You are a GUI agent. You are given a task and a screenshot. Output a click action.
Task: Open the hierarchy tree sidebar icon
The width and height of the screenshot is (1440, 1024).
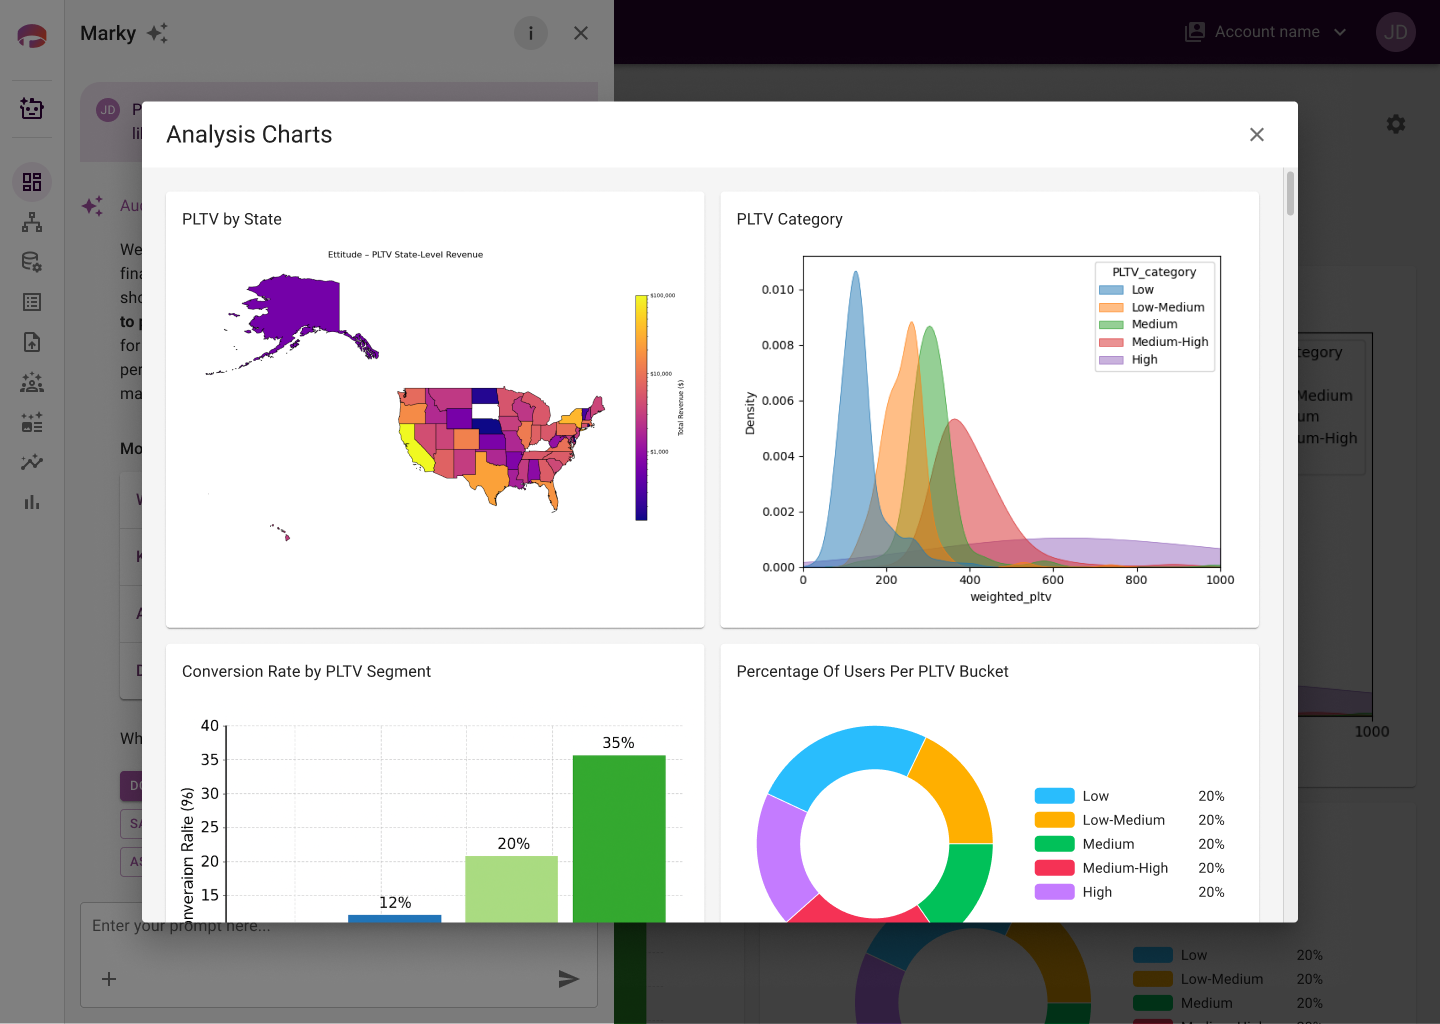tap(32, 222)
